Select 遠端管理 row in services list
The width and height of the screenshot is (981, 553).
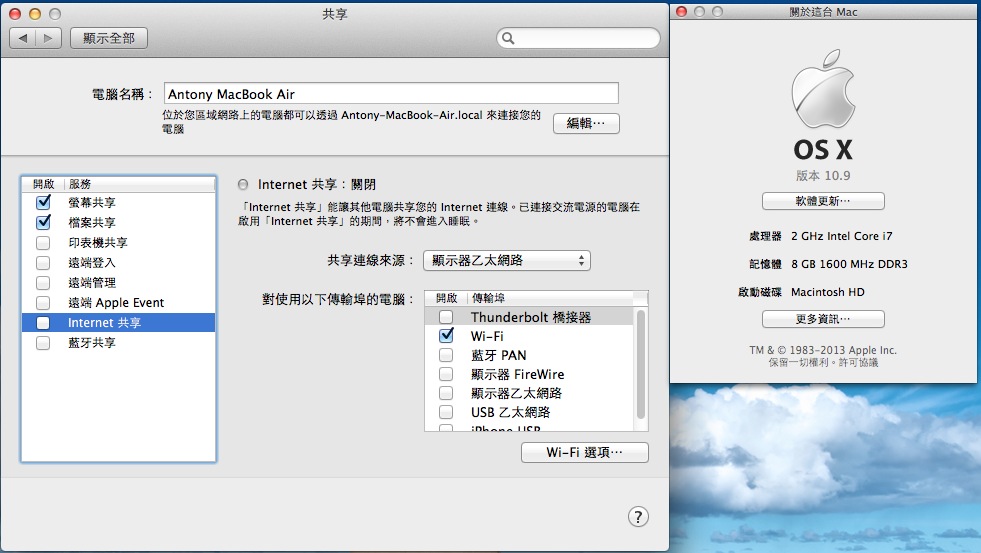pyautogui.click(x=119, y=283)
